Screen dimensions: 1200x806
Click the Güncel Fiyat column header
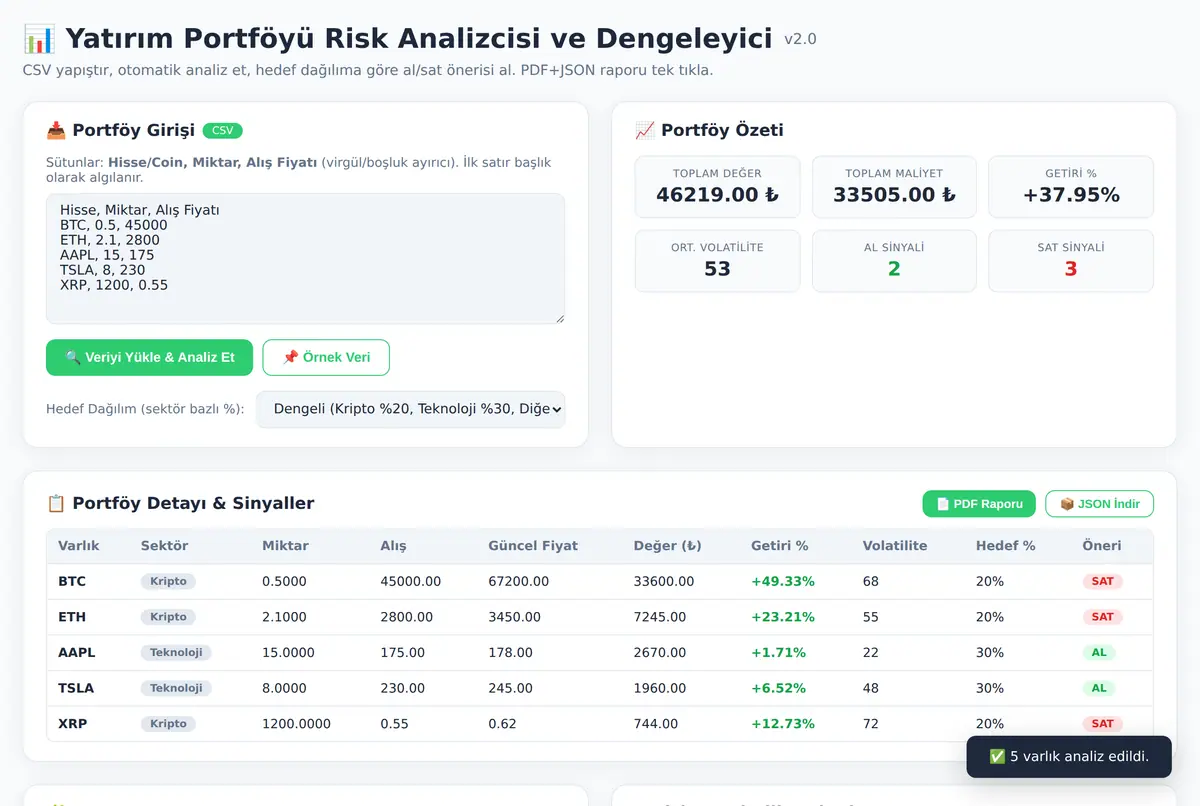[533, 546]
